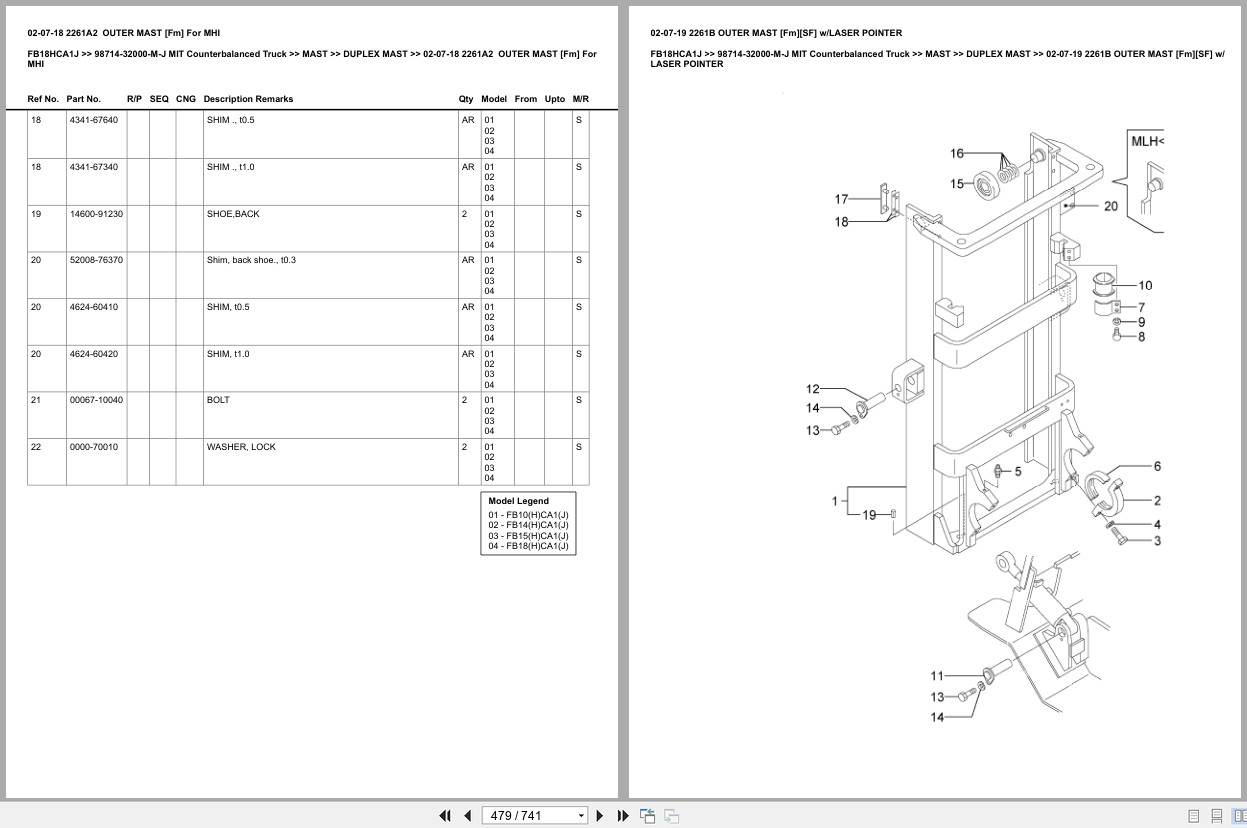Image resolution: width=1247 pixels, height=828 pixels.
Task: Click callout number 2 in the diagram
Action: click(1157, 501)
